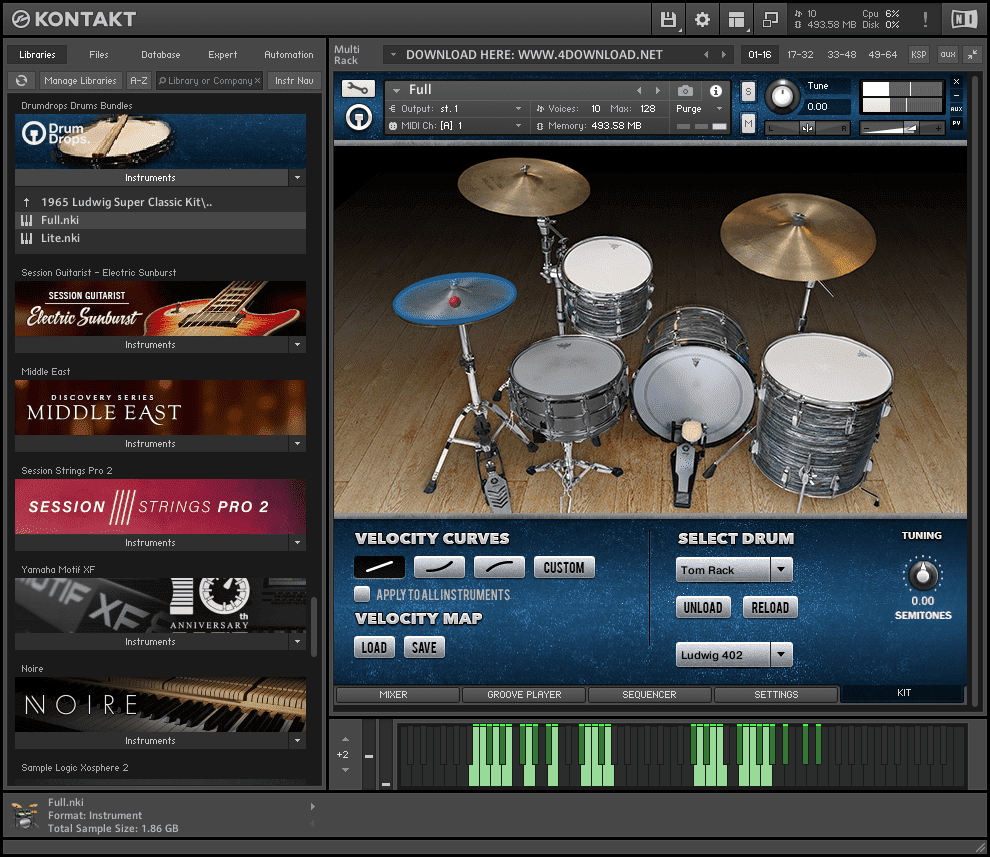The image size is (990, 857).
Task: Adjust the Tuning knob
Action: tap(922, 575)
